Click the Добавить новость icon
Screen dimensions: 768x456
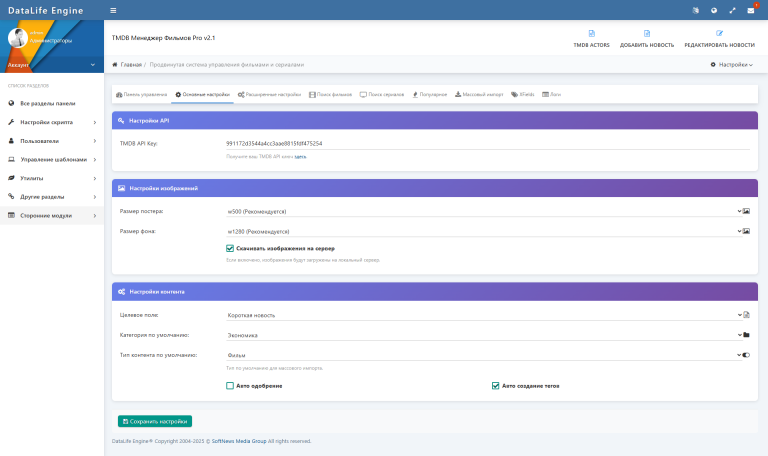[646, 34]
